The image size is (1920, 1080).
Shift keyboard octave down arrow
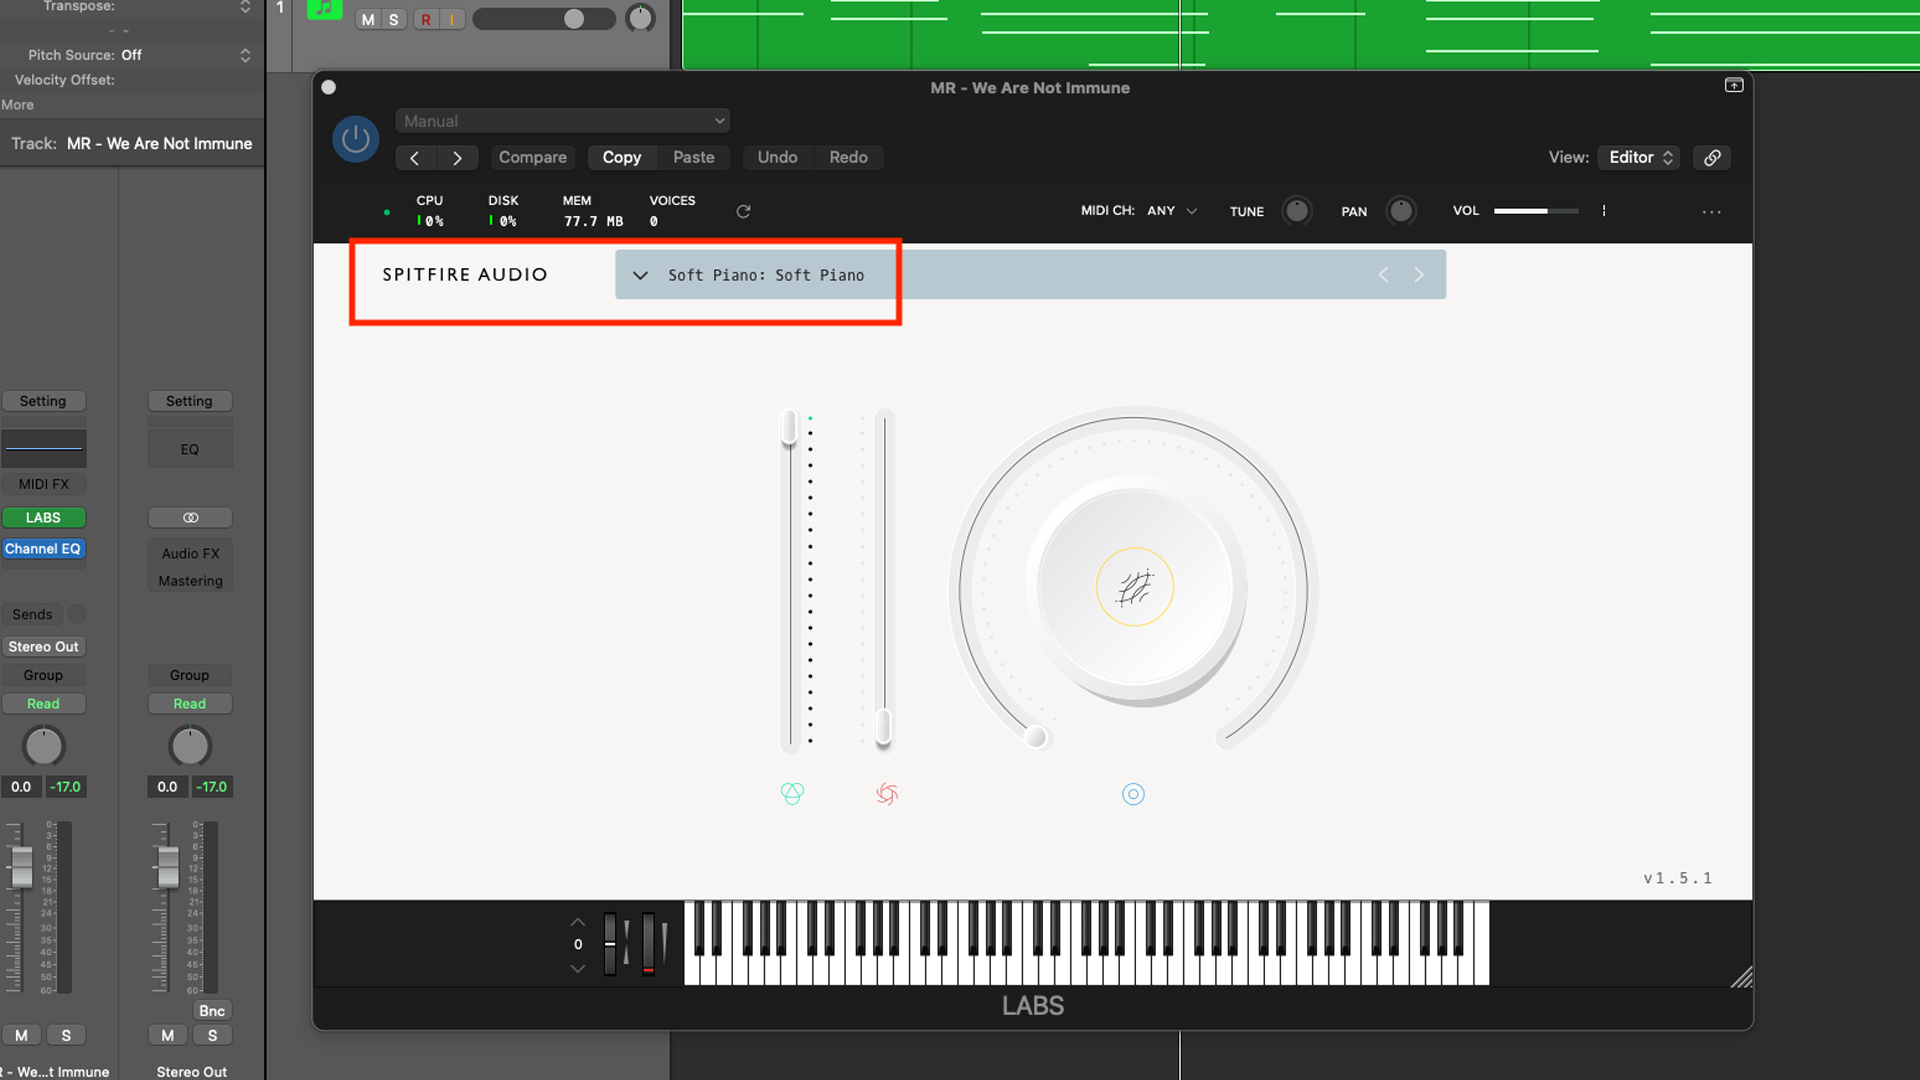[577, 968]
